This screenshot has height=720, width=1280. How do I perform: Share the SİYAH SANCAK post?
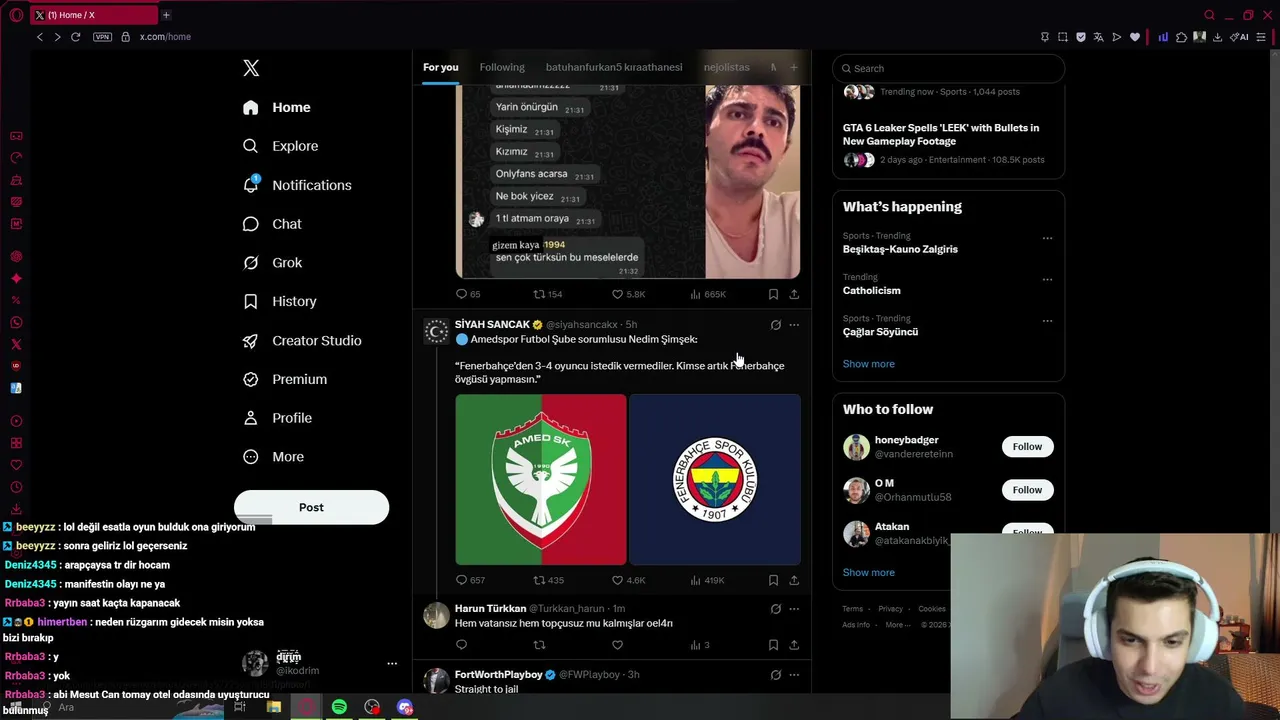(794, 580)
